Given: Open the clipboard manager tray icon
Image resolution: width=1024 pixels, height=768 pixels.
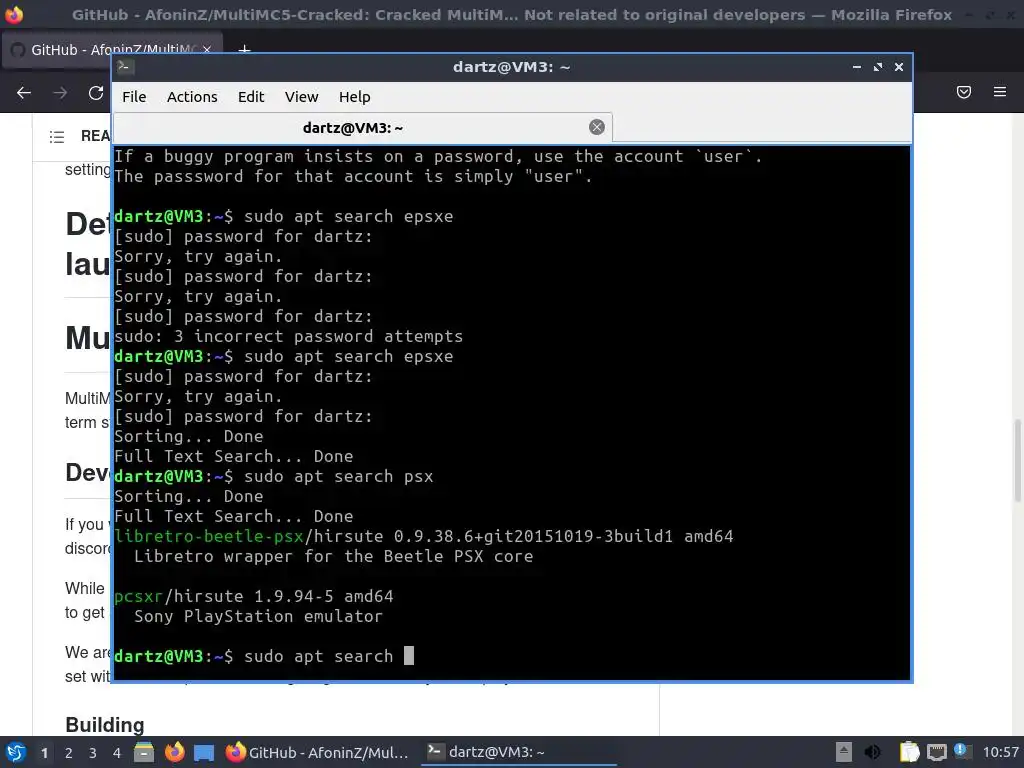Looking at the screenshot, I should point(909,752).
